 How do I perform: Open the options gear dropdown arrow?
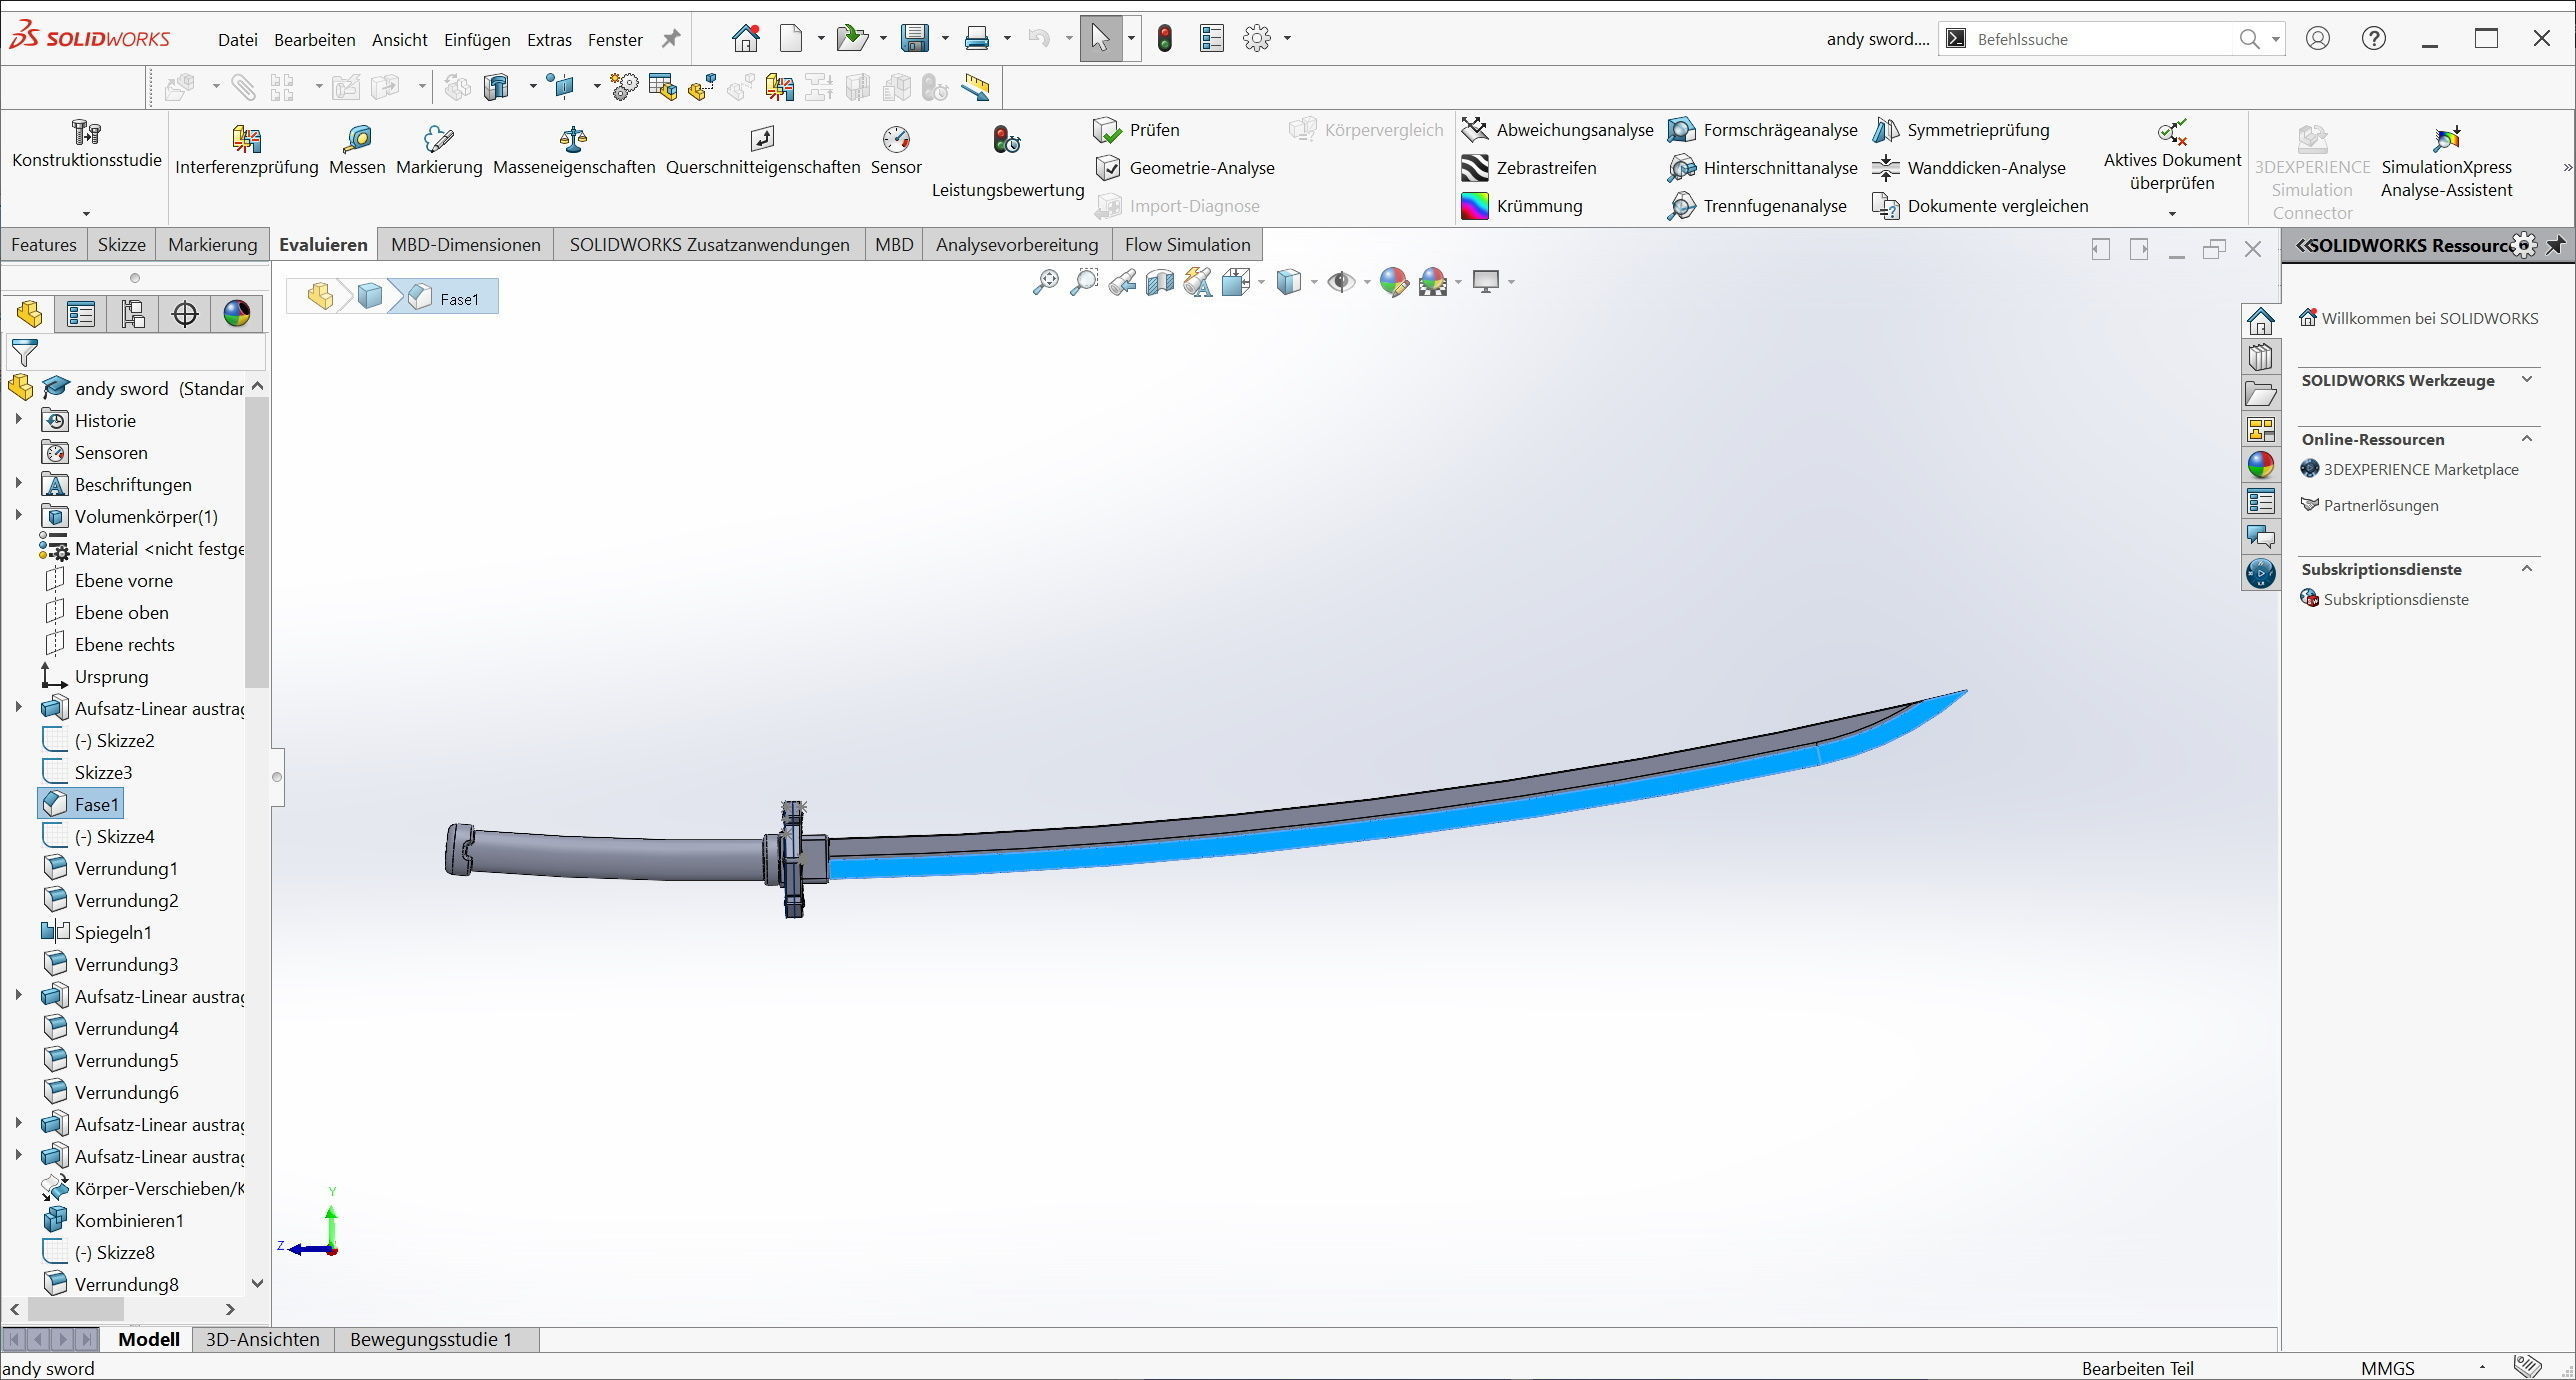click(x=1287, y=39)
